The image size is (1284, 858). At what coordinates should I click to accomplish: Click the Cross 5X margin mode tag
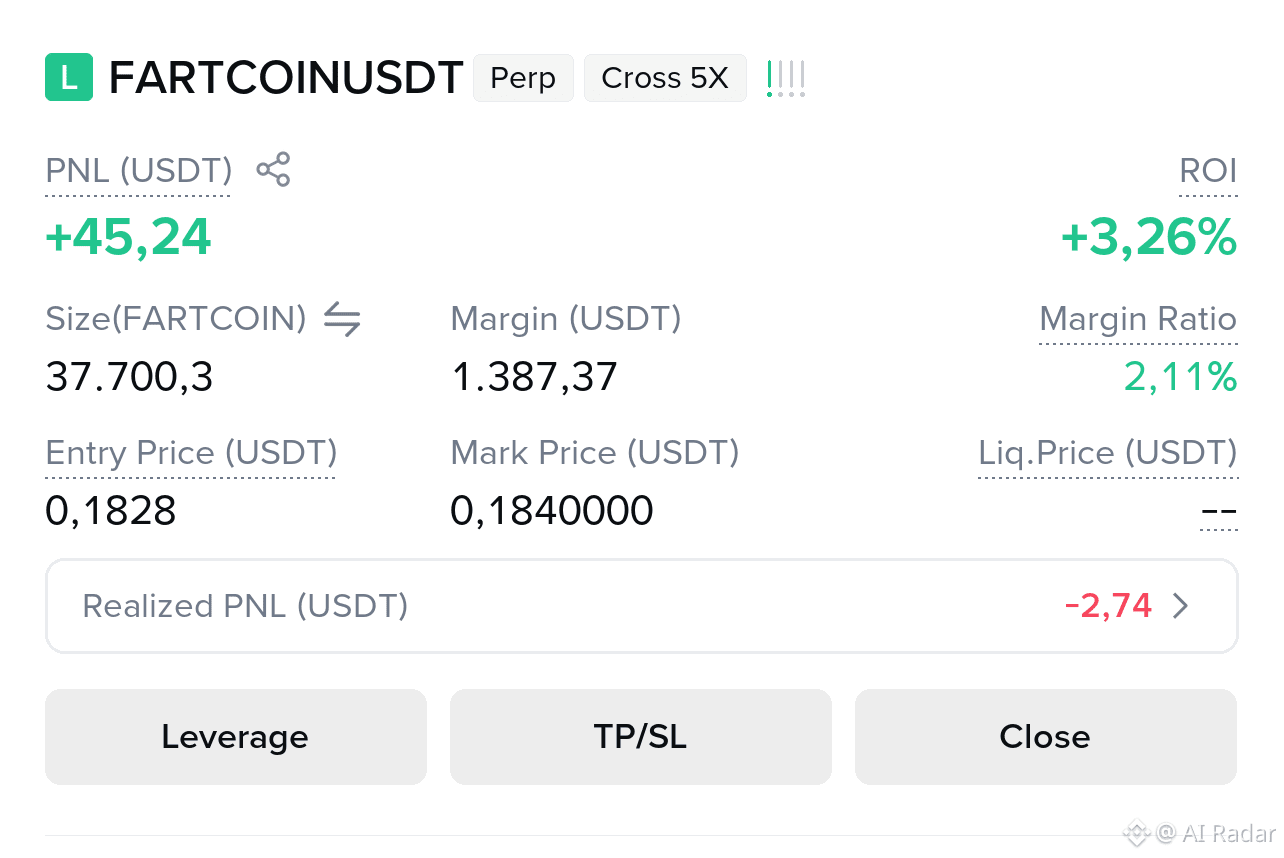coord(665,78)
